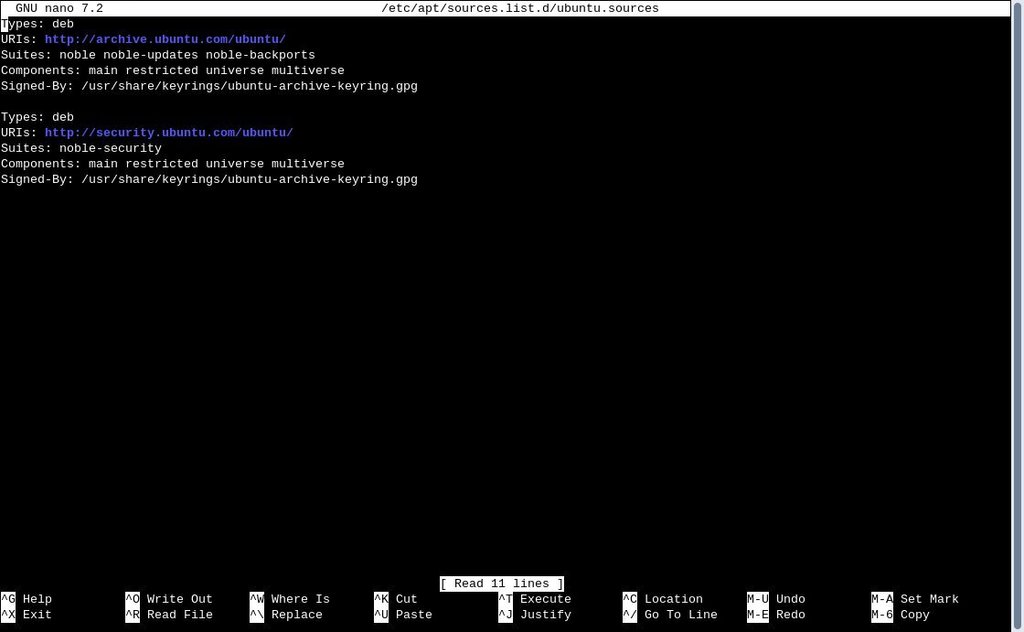Click the M-E Redo shortcut
This screenshot has height=632, width=1024.
[776, 614]
